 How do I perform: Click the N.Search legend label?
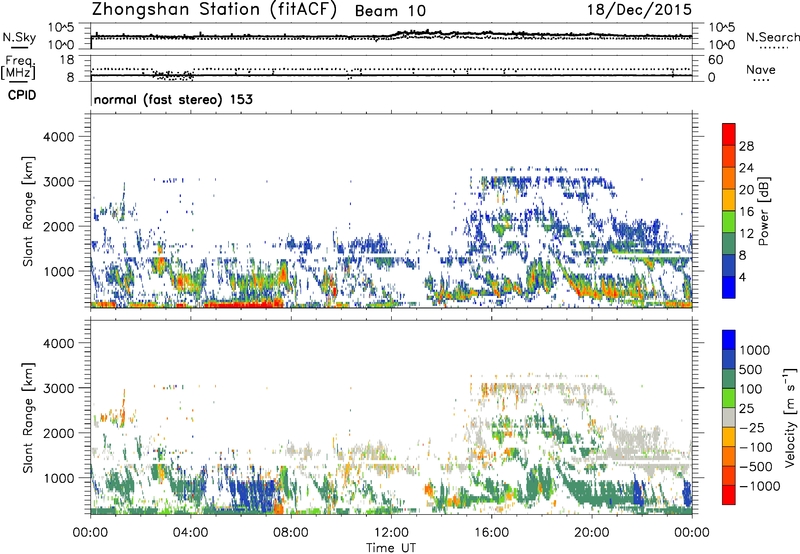click(x=772, y=37)
